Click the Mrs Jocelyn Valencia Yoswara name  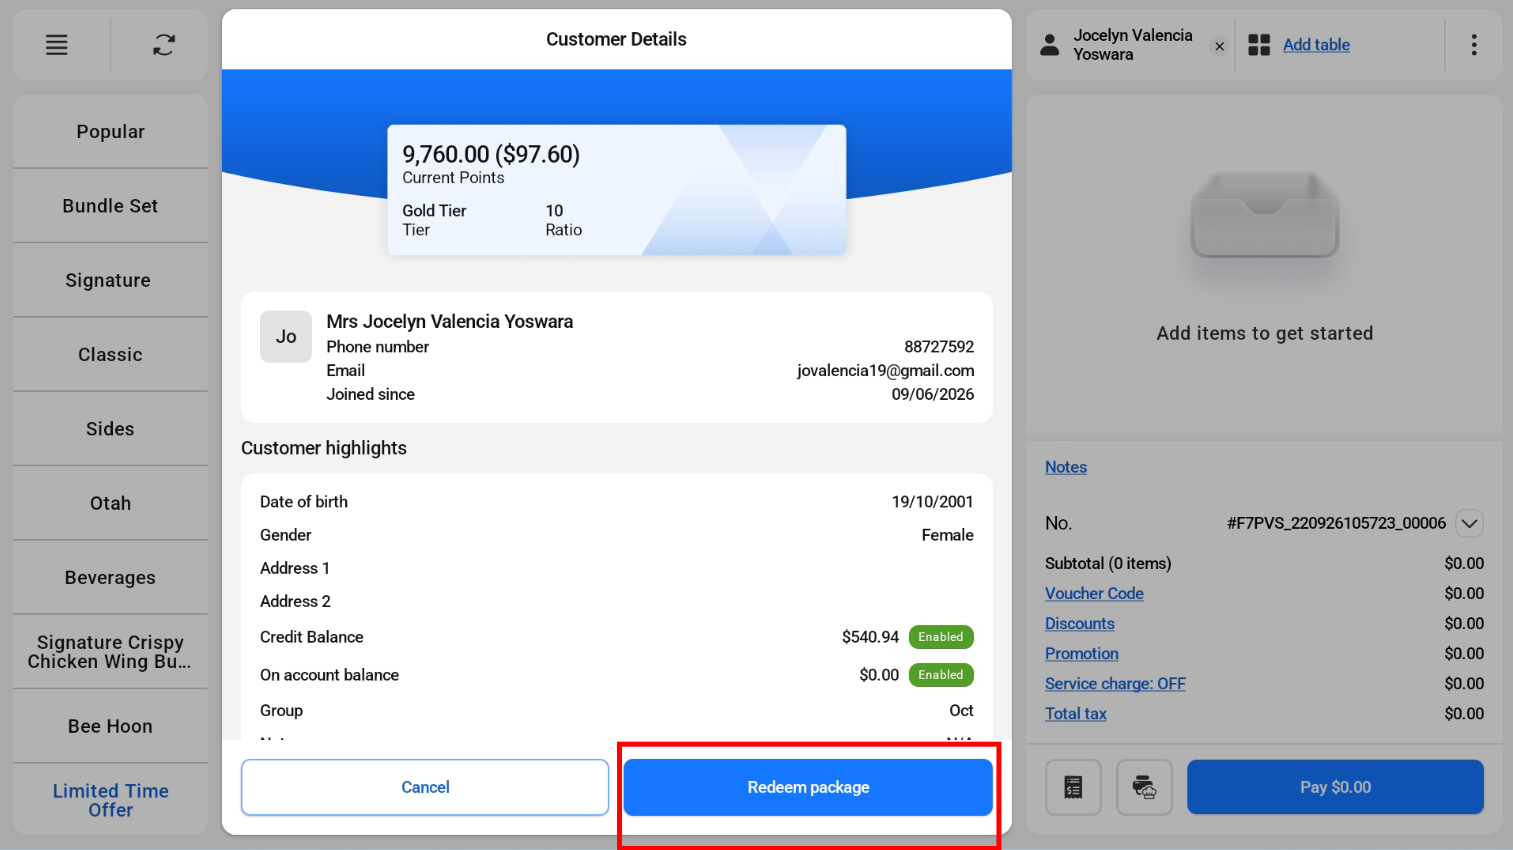tap(450, 321)
